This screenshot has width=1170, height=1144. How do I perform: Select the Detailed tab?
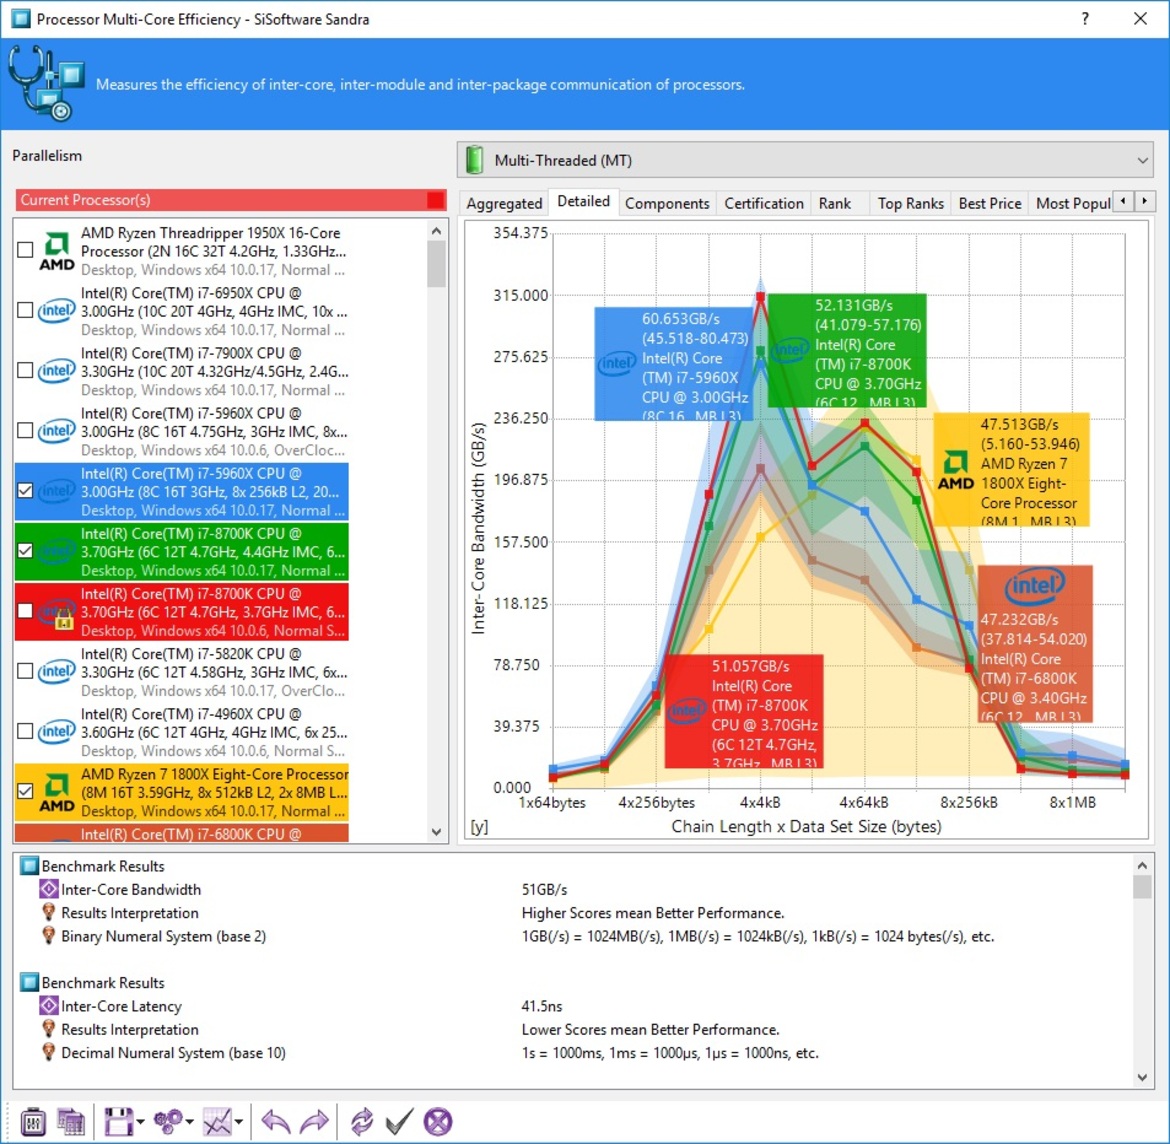tap(584, 201)
